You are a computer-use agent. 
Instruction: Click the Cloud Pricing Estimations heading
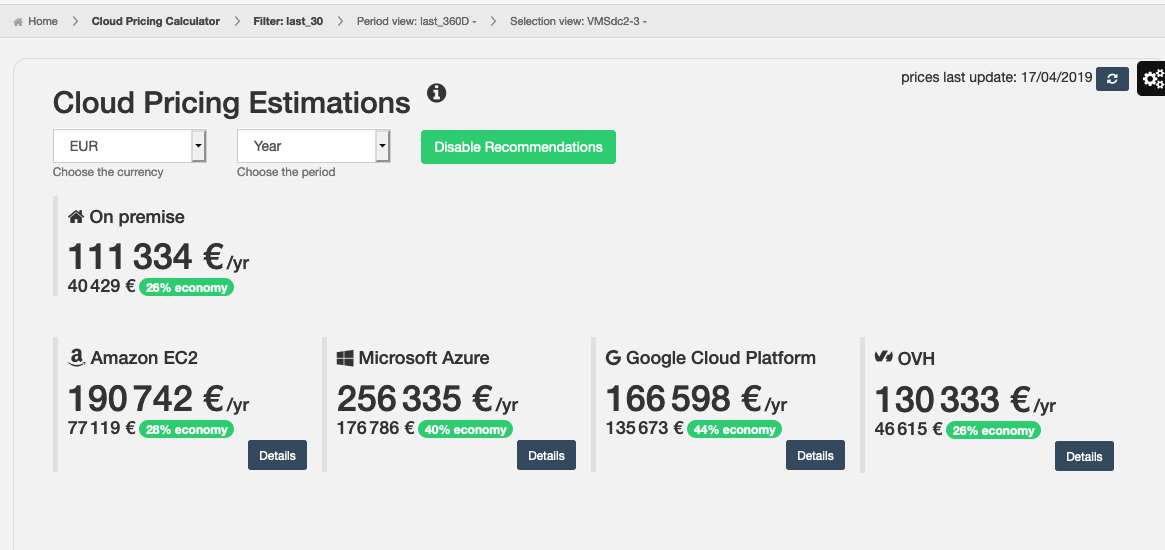pos(232,103)
